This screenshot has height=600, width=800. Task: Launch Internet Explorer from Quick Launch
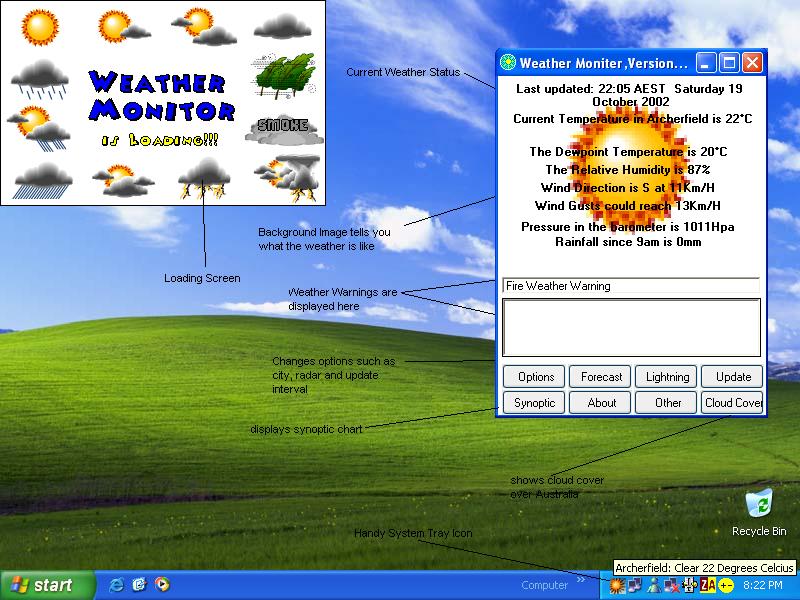(117, 585)
